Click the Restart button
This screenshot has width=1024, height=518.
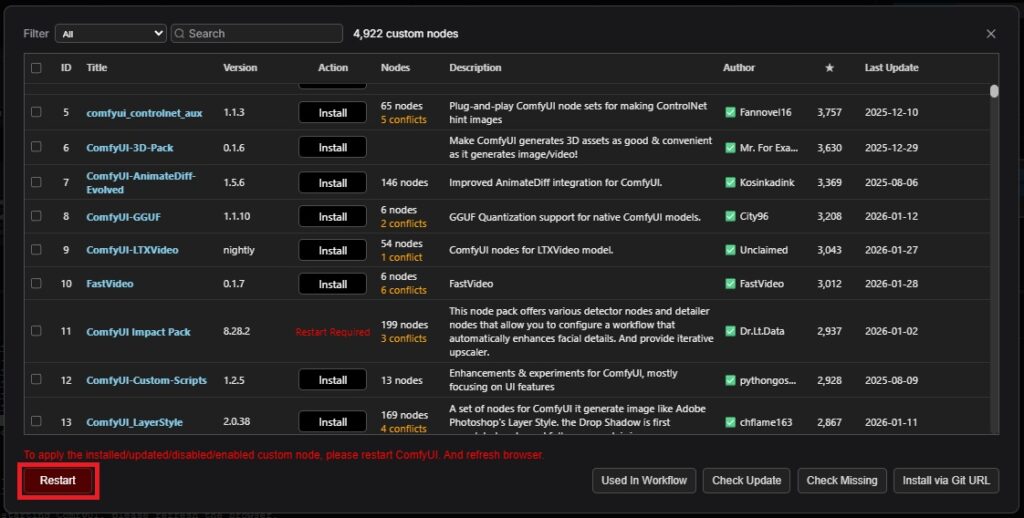point(57,480)
